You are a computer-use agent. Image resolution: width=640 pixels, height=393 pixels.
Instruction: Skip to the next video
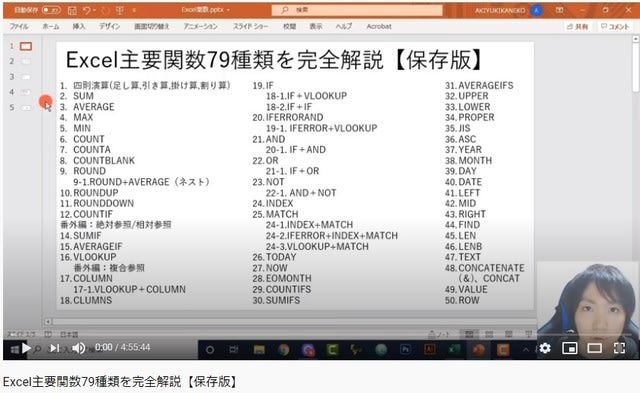(x=54, y=348)
